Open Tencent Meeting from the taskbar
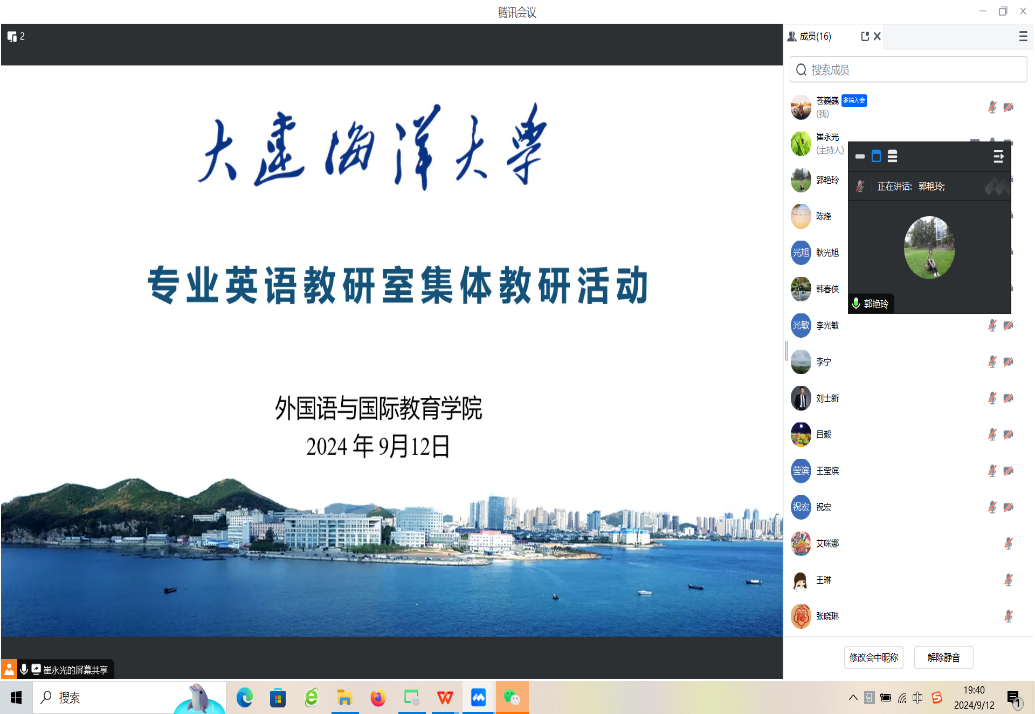 click(x=478, y=697)
